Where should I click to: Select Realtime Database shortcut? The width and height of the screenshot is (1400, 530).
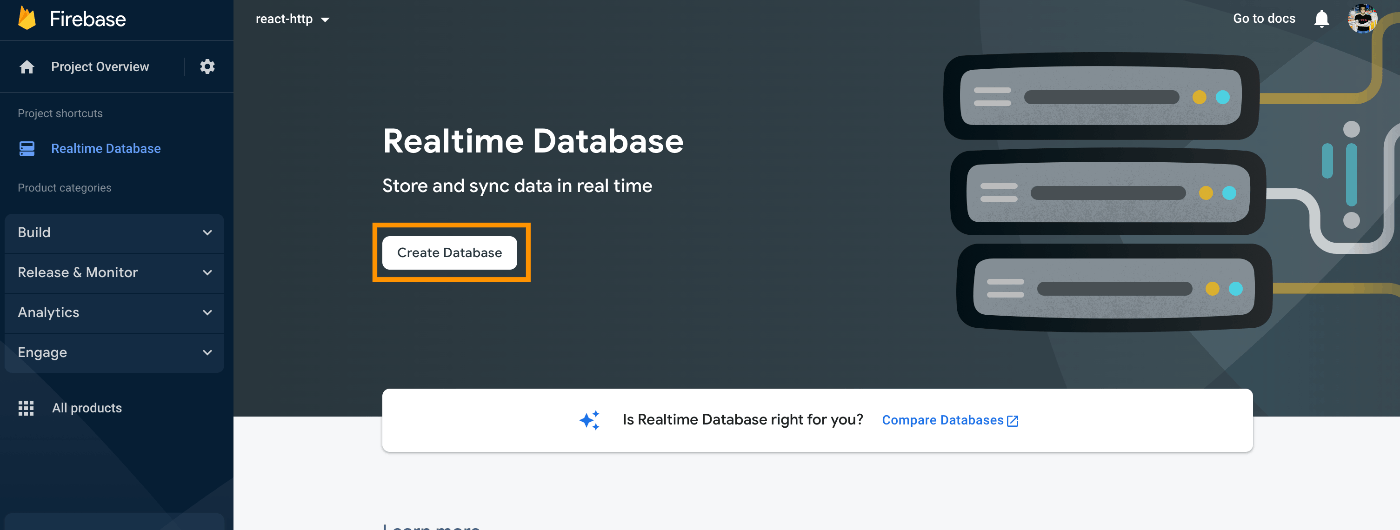coord(106,149)
